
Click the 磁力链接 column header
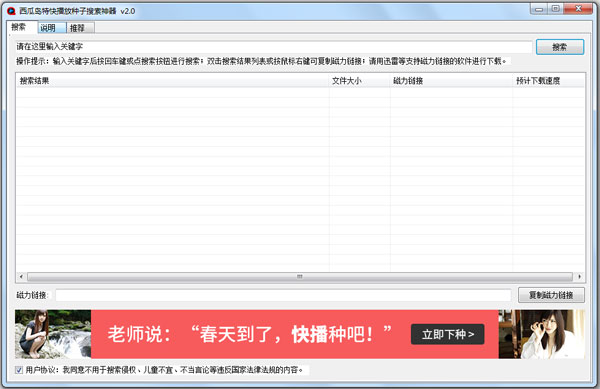(x=451, y=81)
